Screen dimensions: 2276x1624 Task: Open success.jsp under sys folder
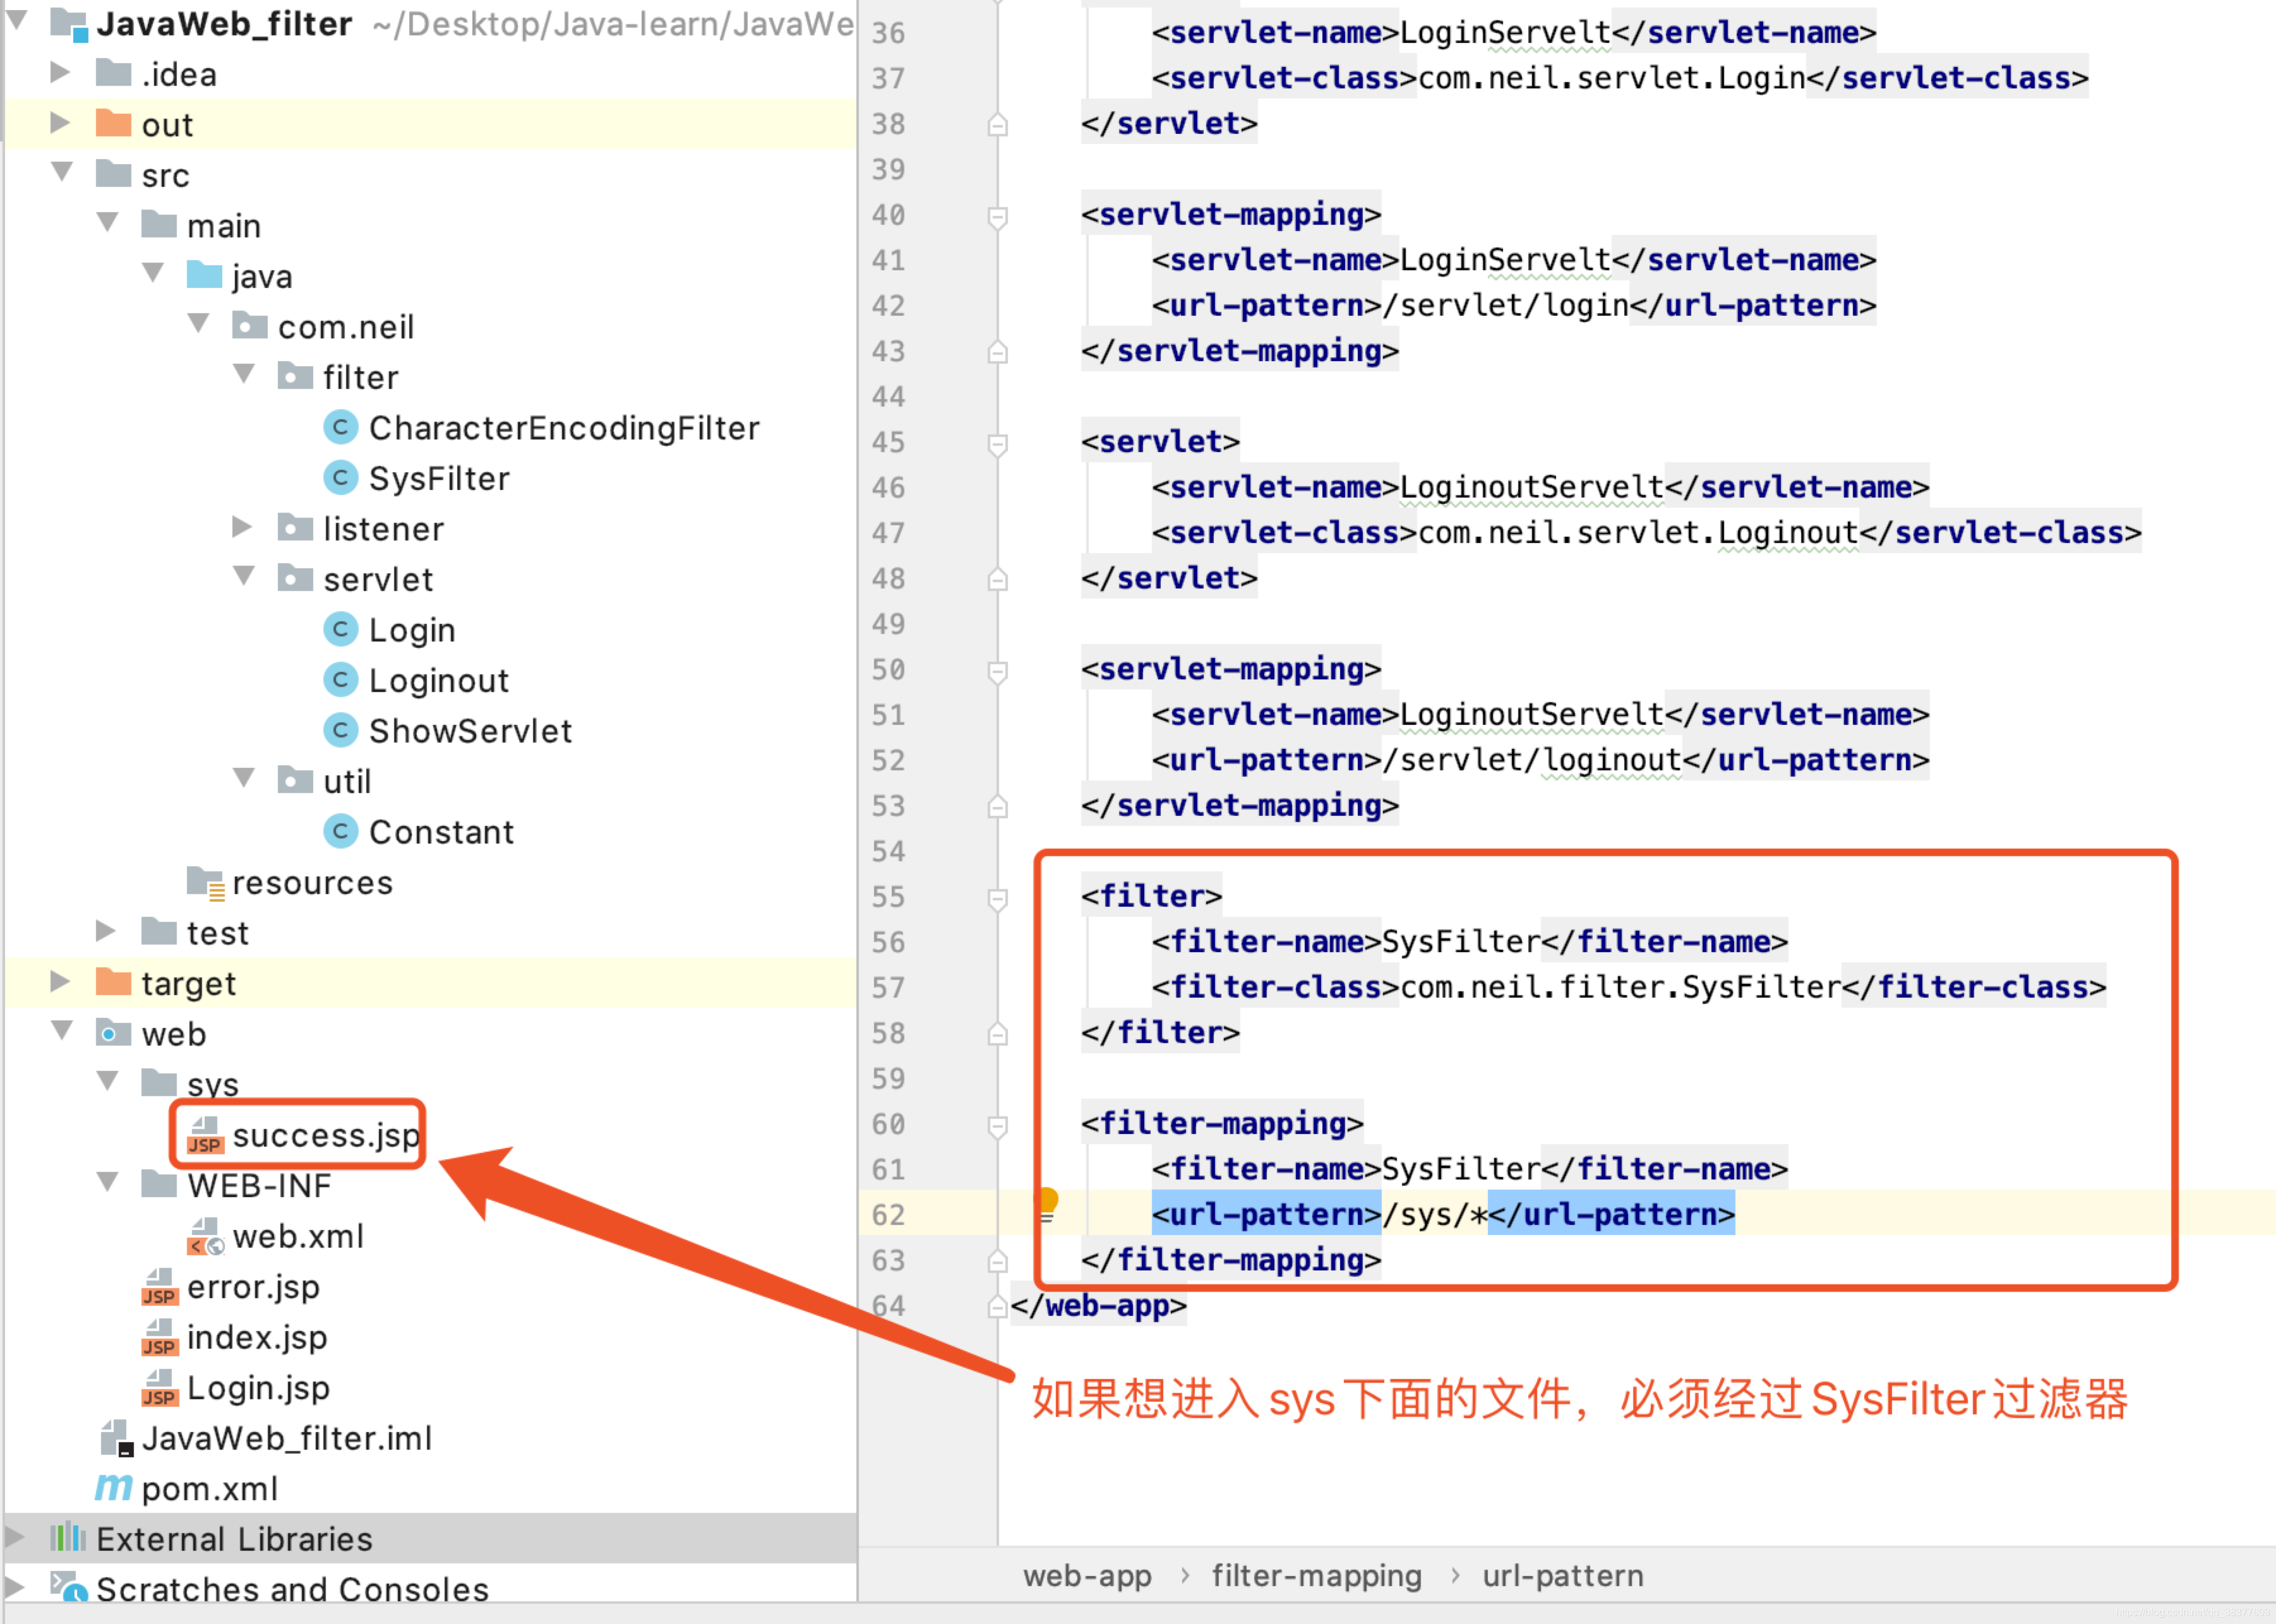pyautogui.click(x=326, y=1136)
